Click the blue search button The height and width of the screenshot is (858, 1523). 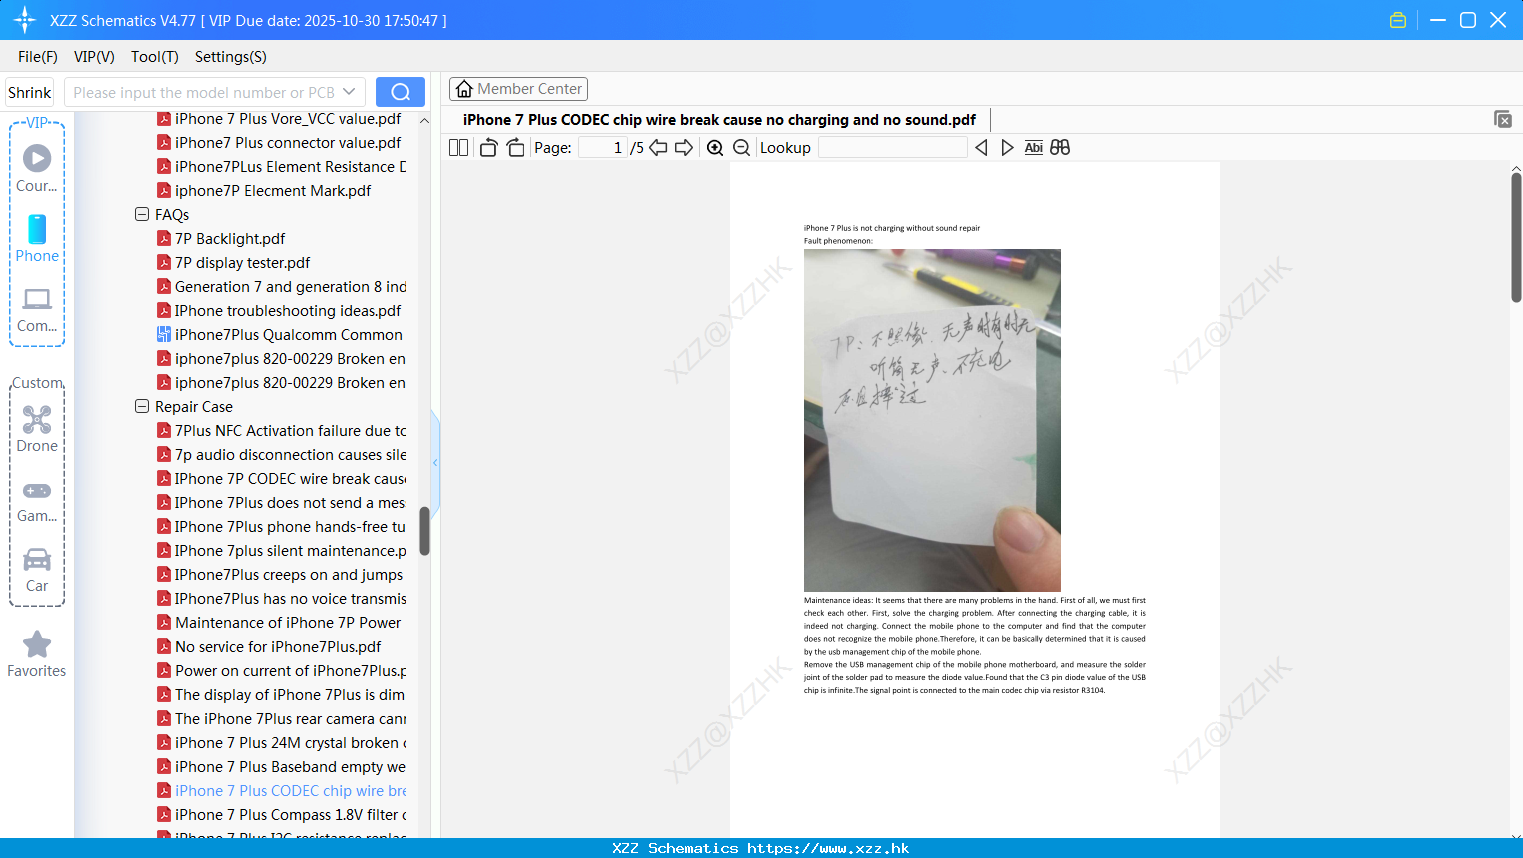[400, 92]
